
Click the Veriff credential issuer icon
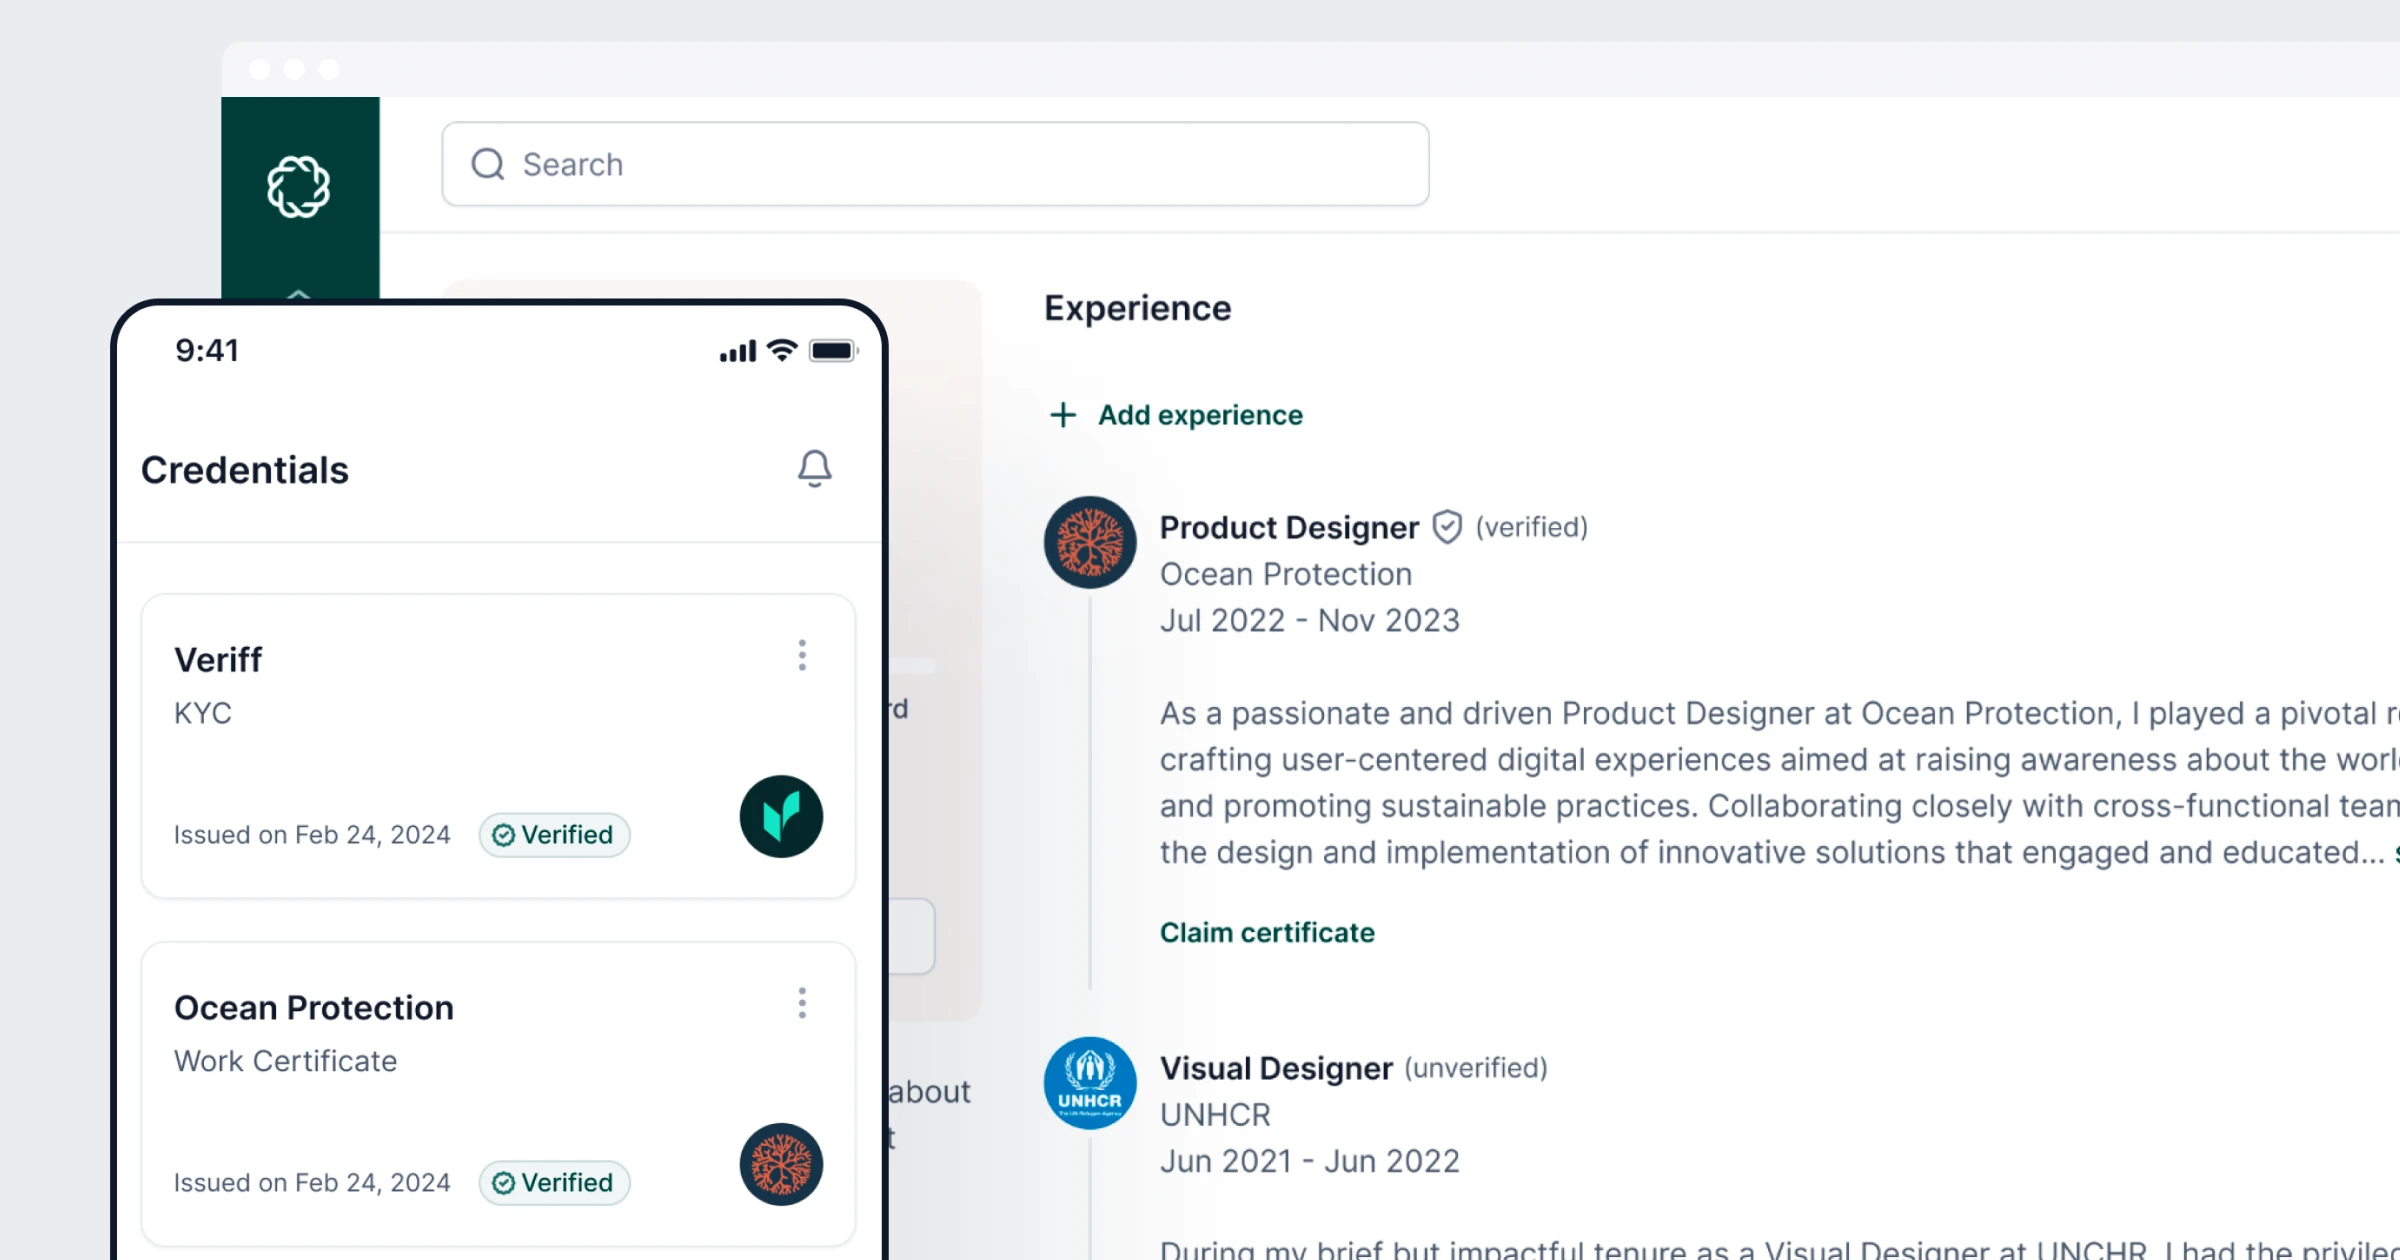[782, 816]
